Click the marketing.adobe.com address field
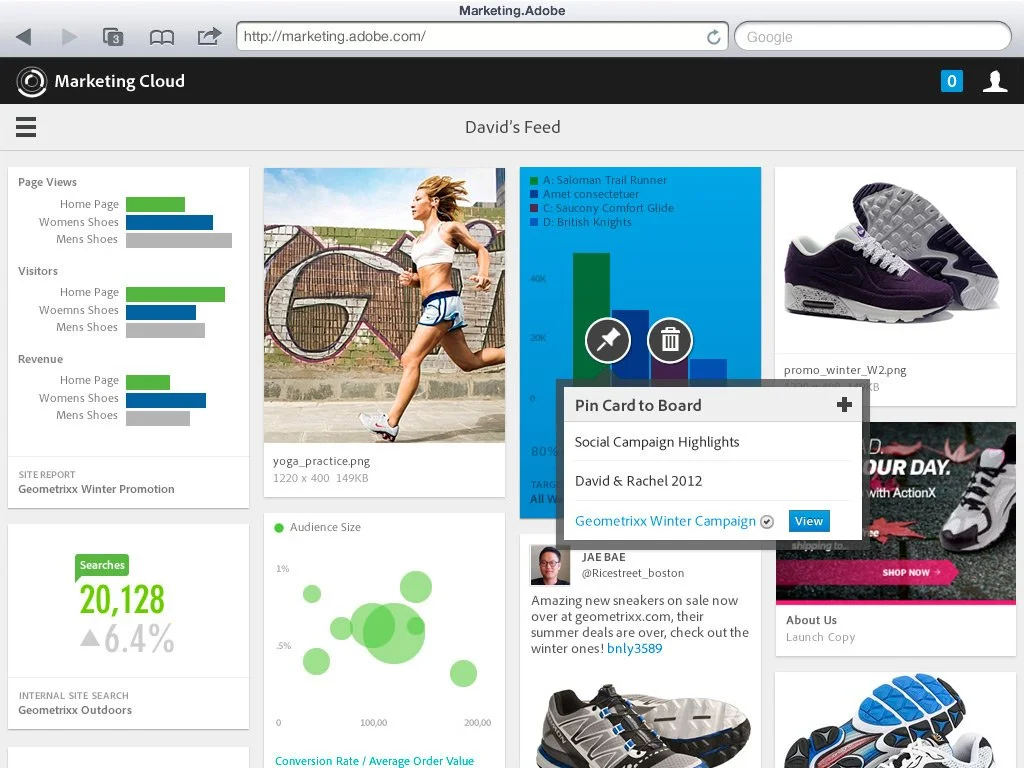The width and height of the screenshot is (1024, 768). click(x=482, y=37)
